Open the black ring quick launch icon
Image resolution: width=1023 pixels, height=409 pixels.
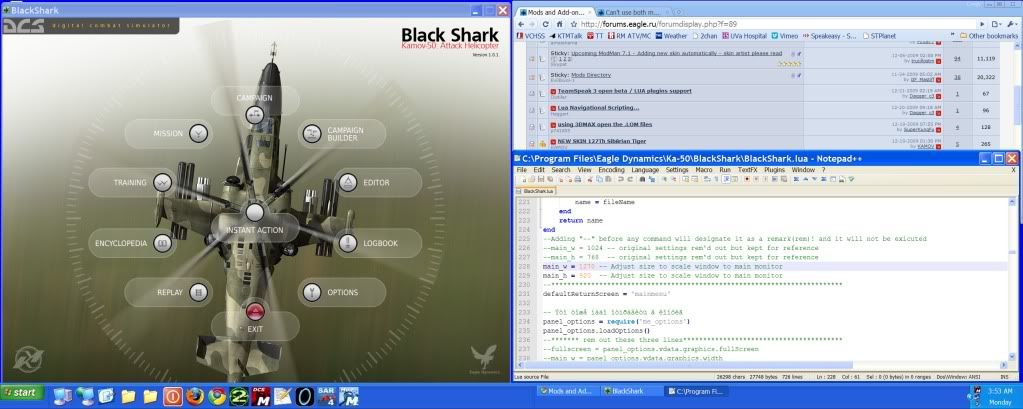[305, 395]
